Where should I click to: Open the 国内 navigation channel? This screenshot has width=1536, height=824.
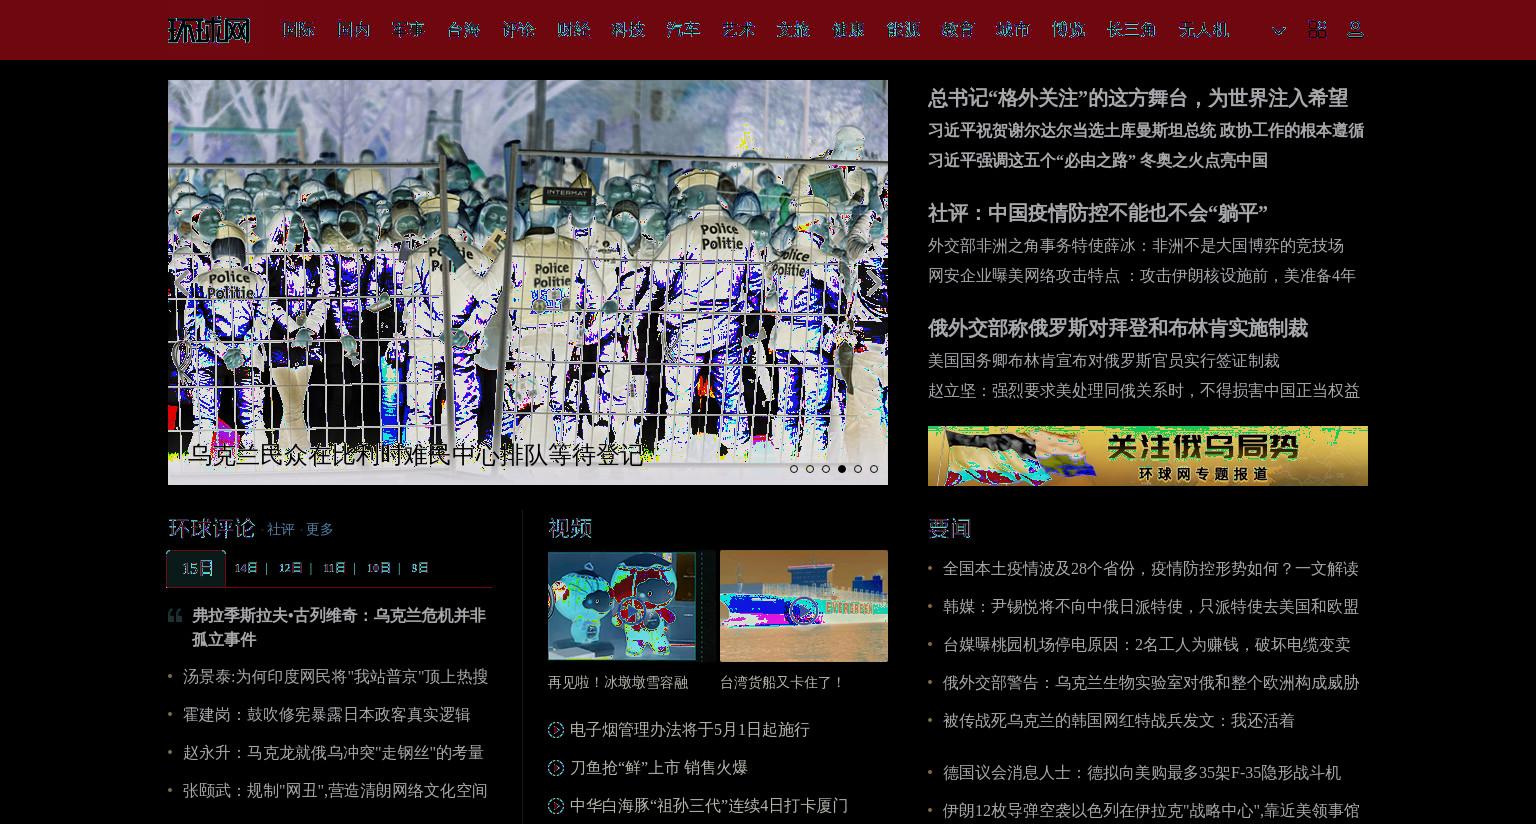coord(353,30)
